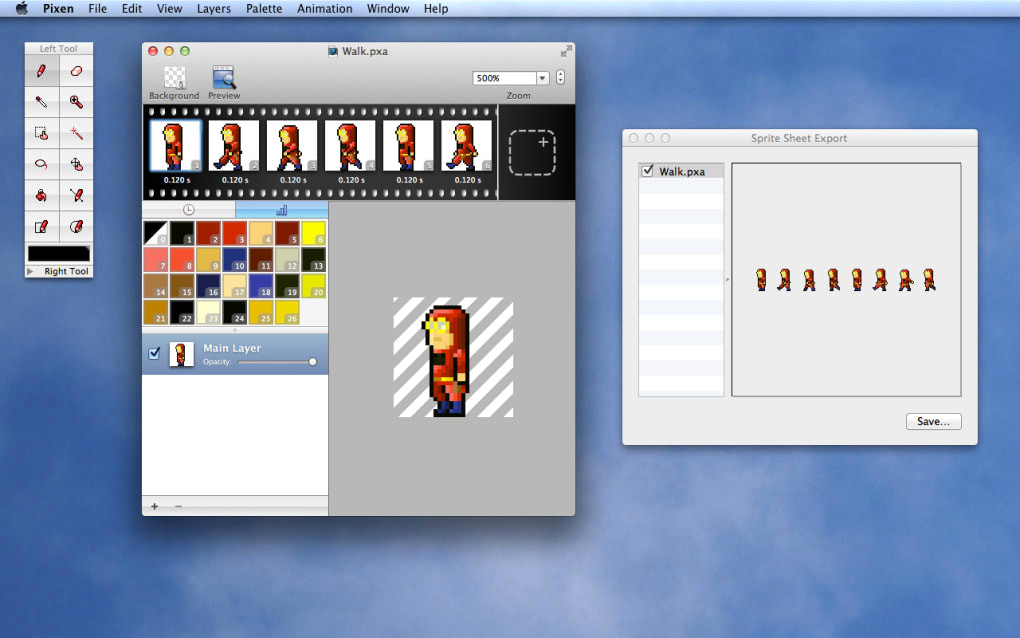Pick the Eyedropper tool
Image resolution: width=1020 pixels, height=638 pixels.
coord(41,101)
